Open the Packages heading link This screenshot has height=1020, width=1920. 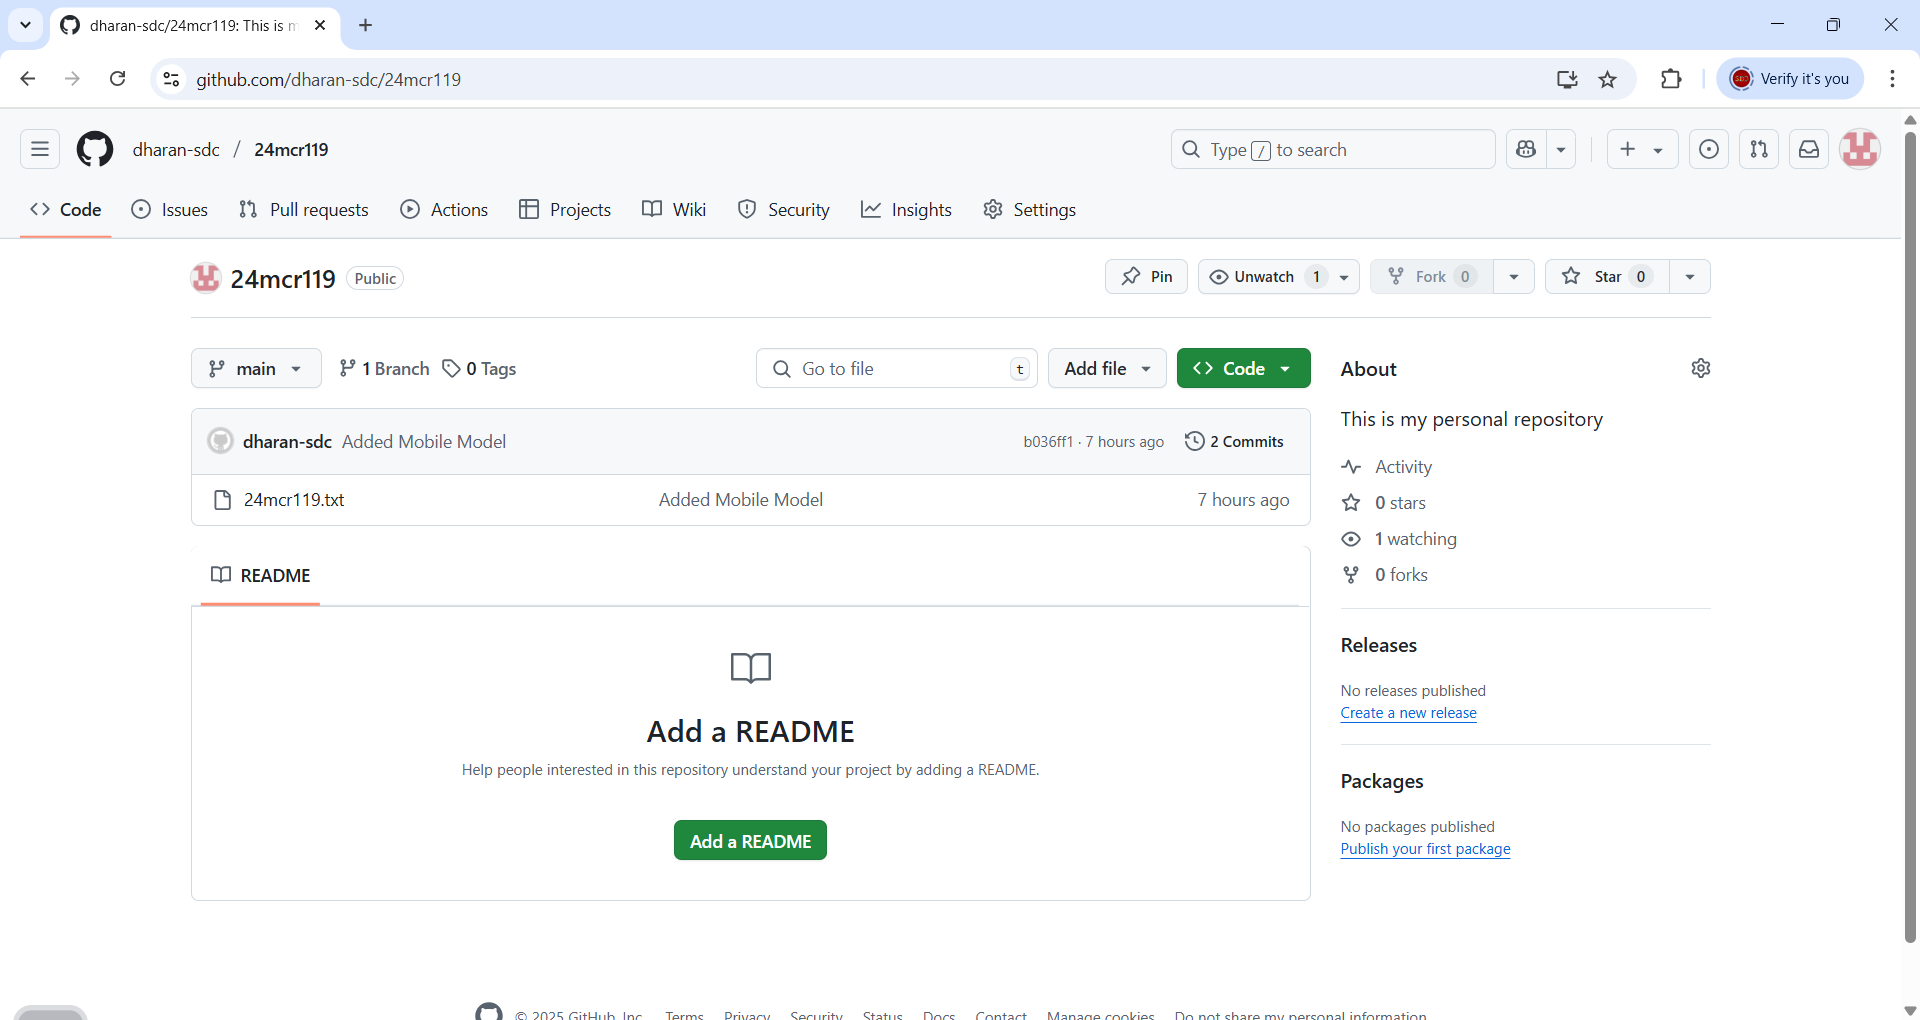(1381, 781)
